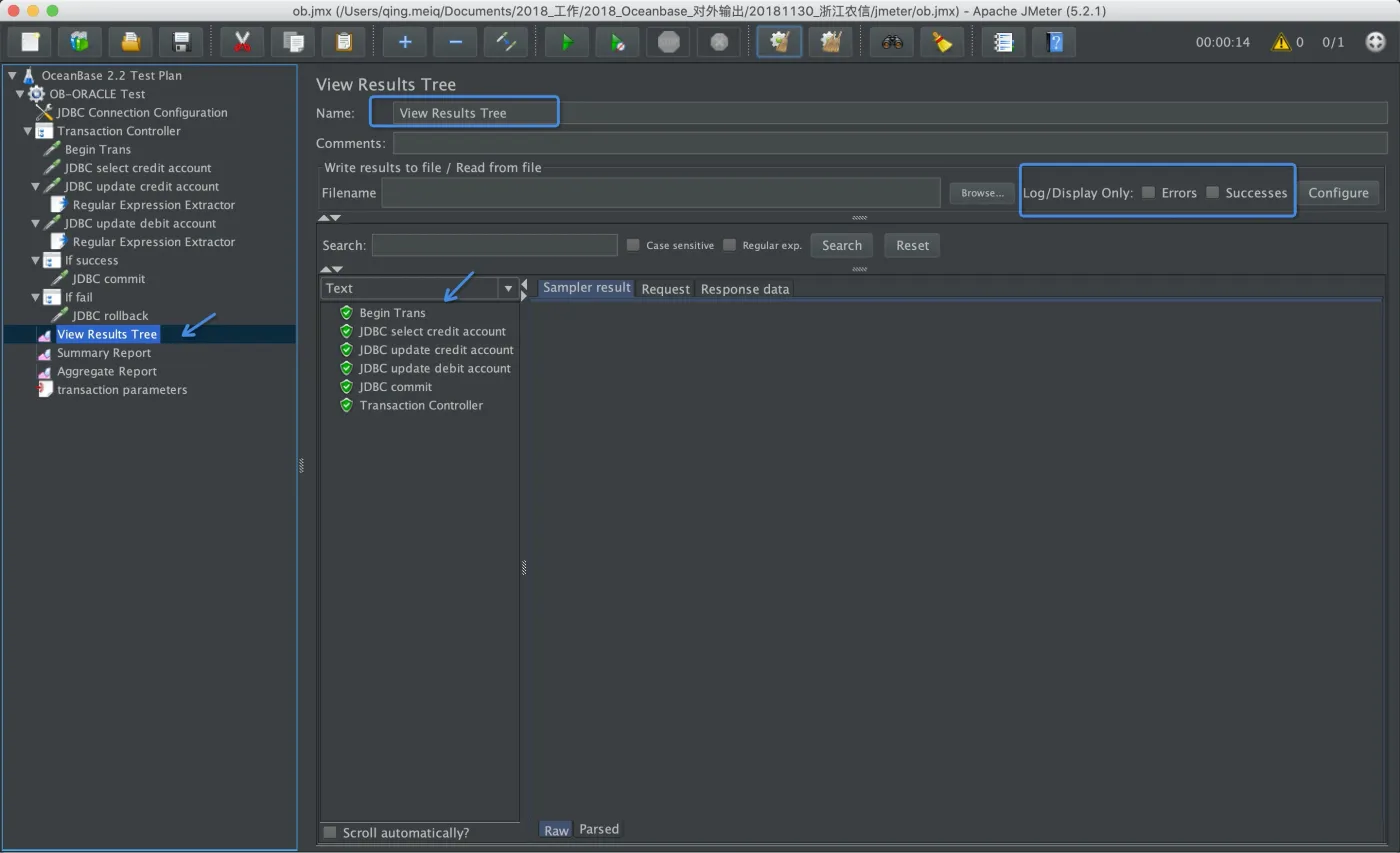Click the Toggle enable/disable icon
Image resolution: width=1400 pixels, height=853 pixels.
tap(505, 42)
